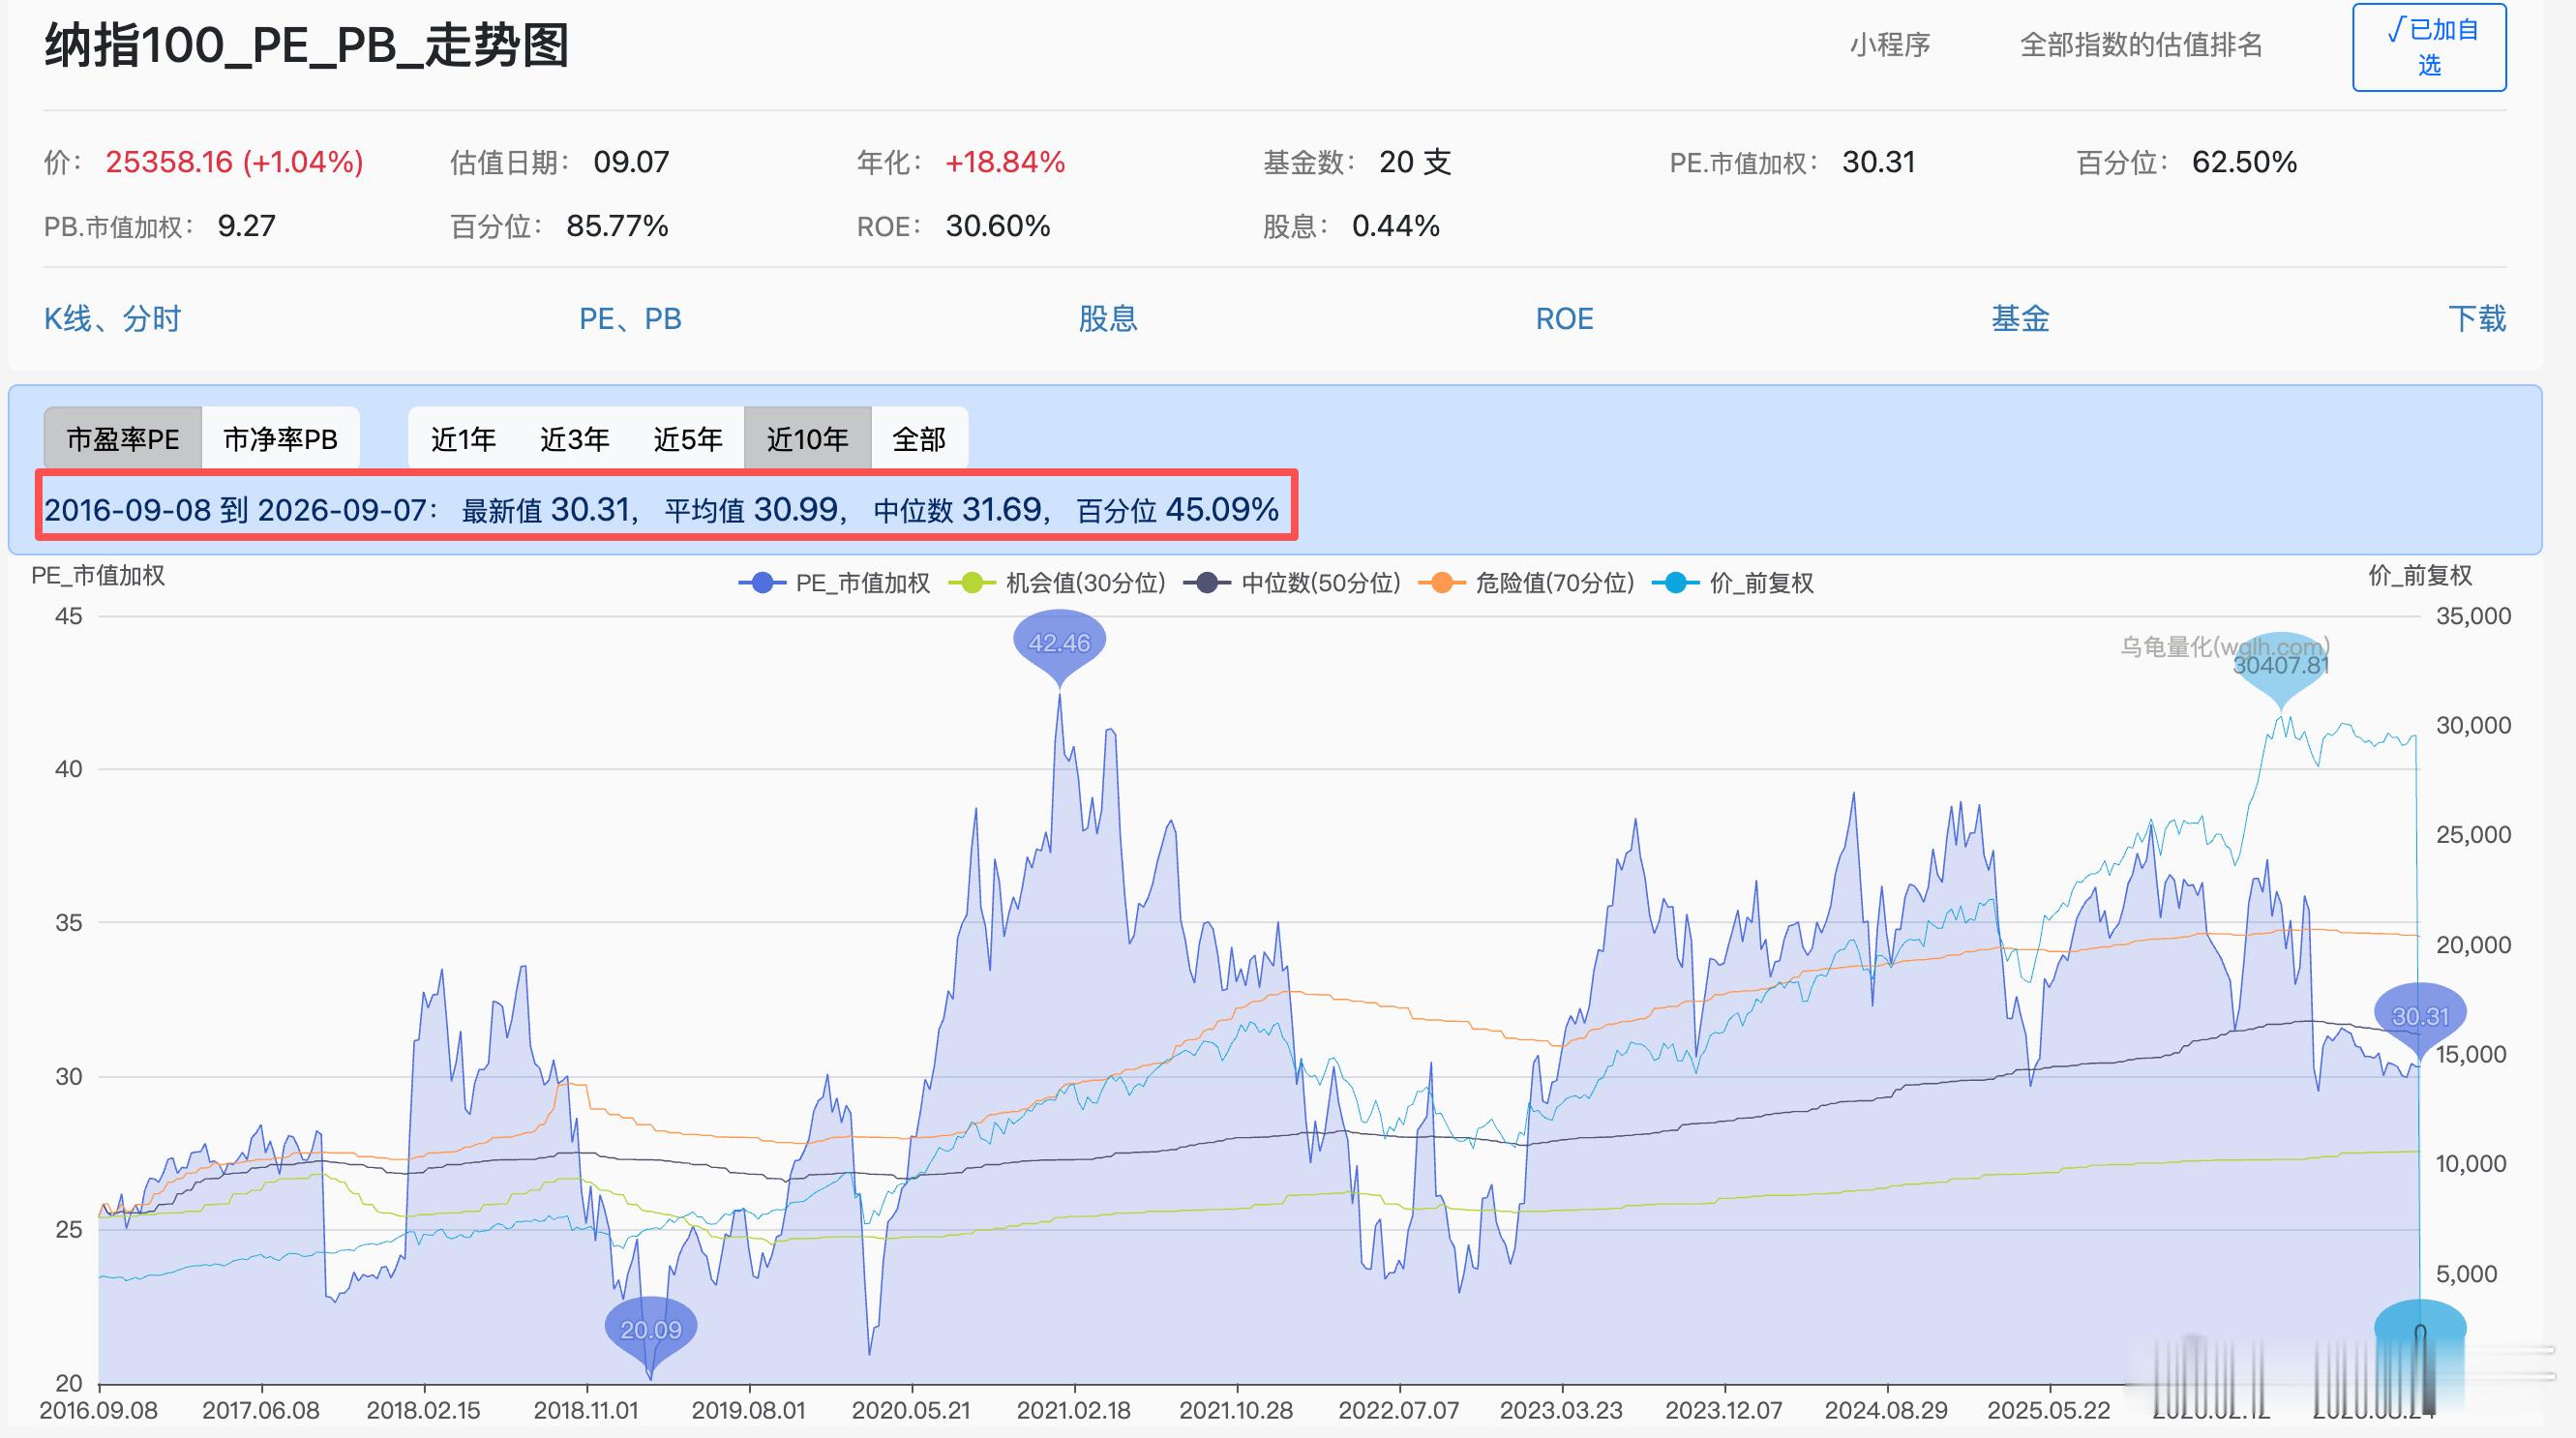The width and height of the screenshot is (2576, 1438).
Task: Click 已加自选 watchlist button
Action: (2429, 47)
